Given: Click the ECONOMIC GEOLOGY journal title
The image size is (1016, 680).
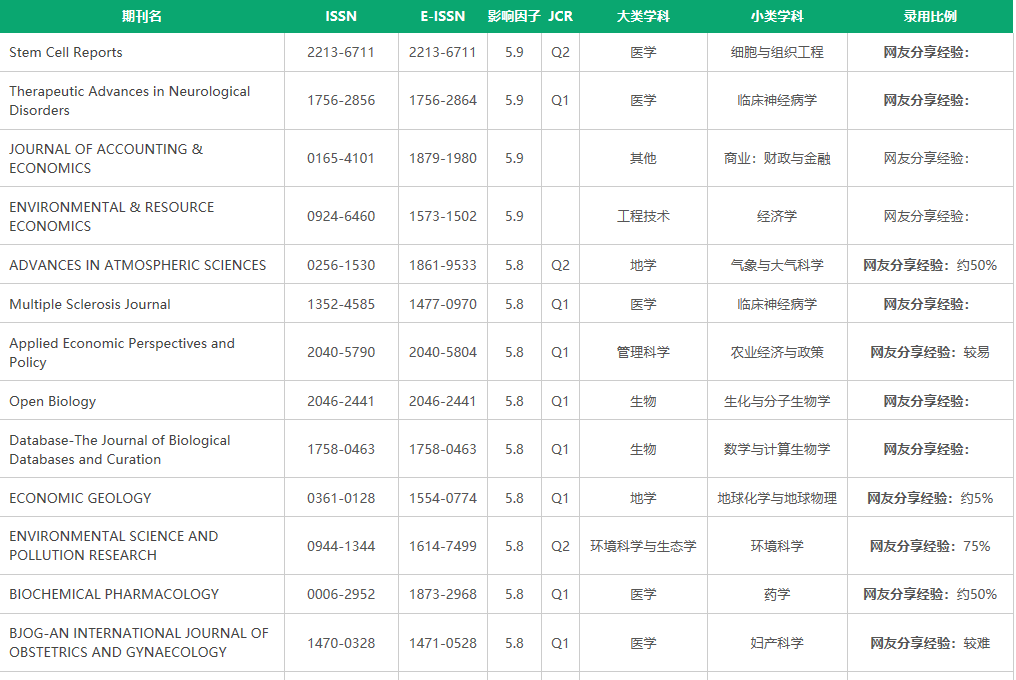Looking at the screenshot, I should (x=80, y=498).
